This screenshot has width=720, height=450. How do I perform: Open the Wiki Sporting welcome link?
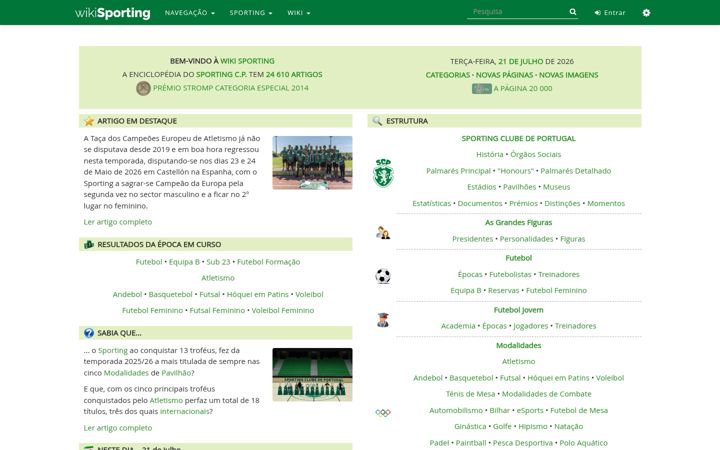point(247,61)
